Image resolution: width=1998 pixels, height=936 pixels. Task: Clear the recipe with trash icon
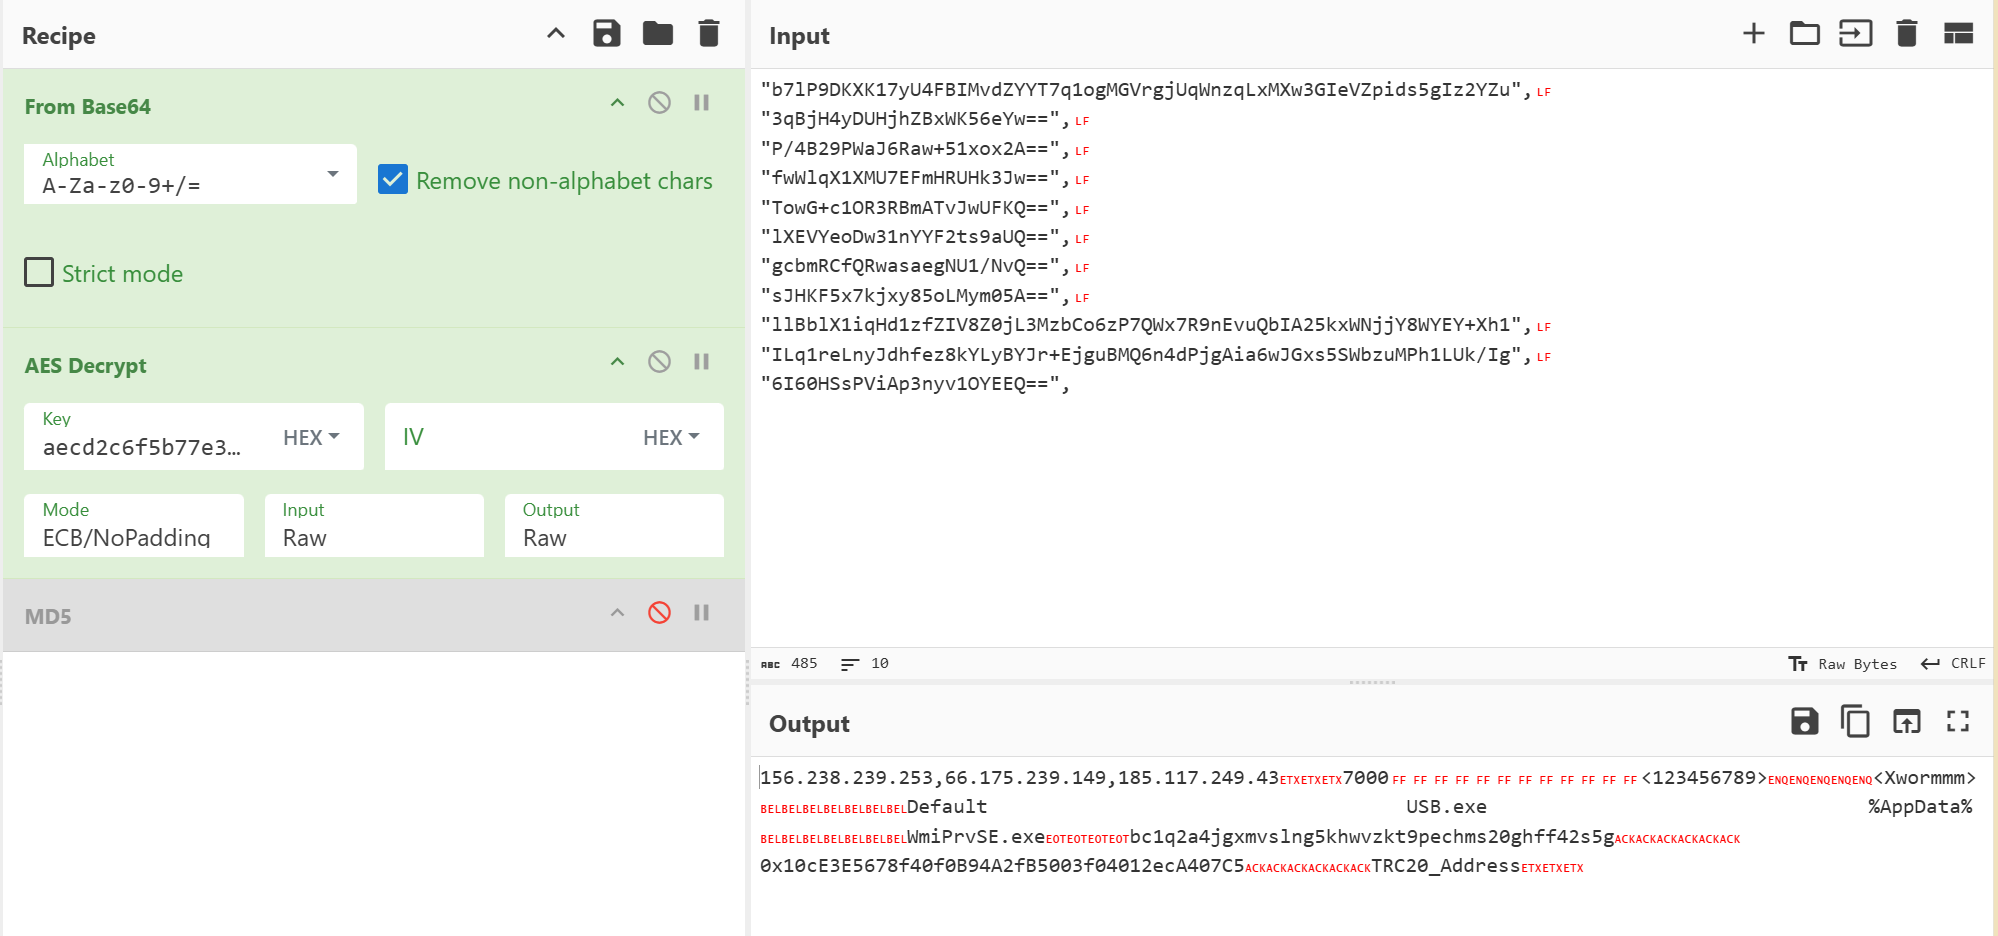[x=709, y=33]
